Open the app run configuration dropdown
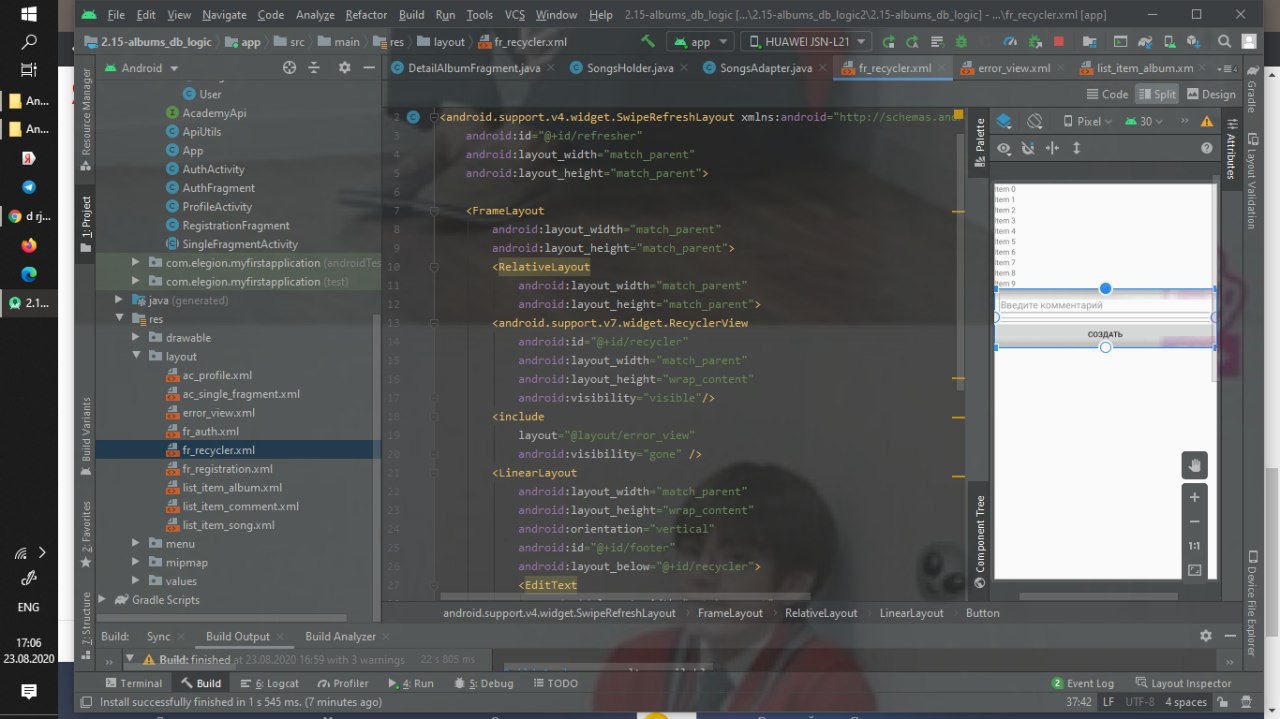 [700, 42]
